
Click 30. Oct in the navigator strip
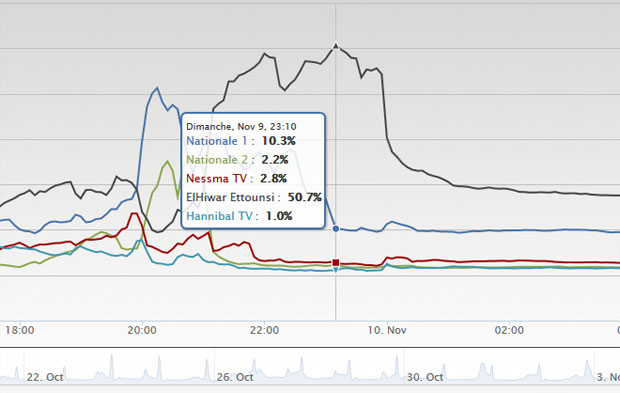coord(425,377)
